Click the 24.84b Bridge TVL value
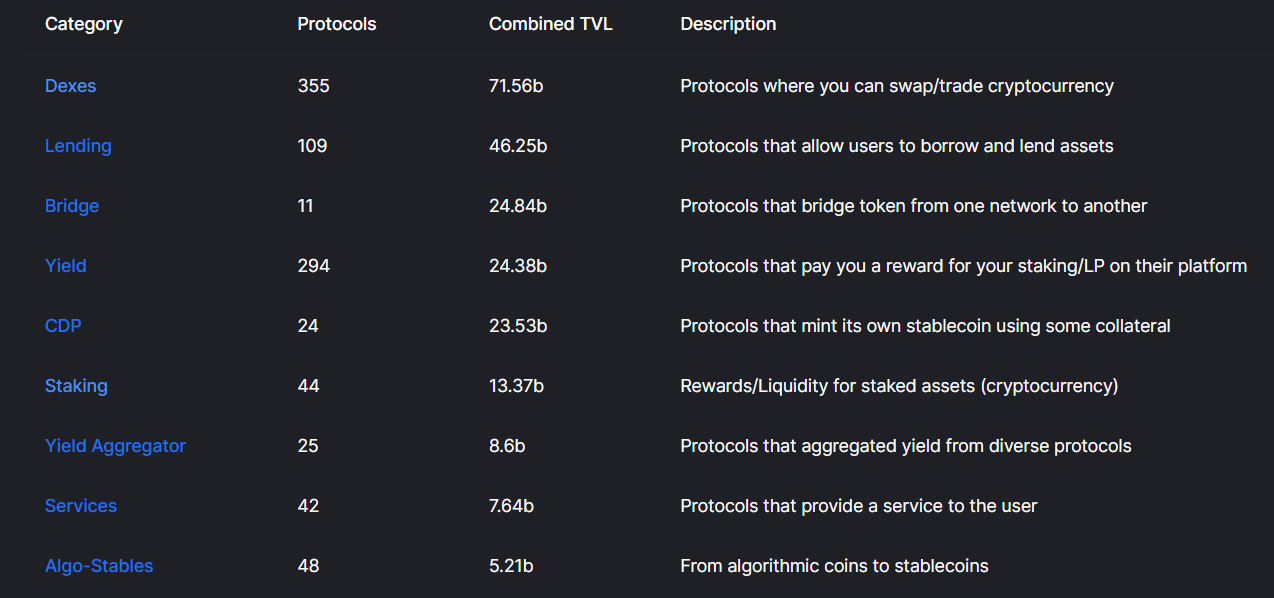The width and height of the screenshot is (1274, 598). pyautogui.click(x=518, y=206)
